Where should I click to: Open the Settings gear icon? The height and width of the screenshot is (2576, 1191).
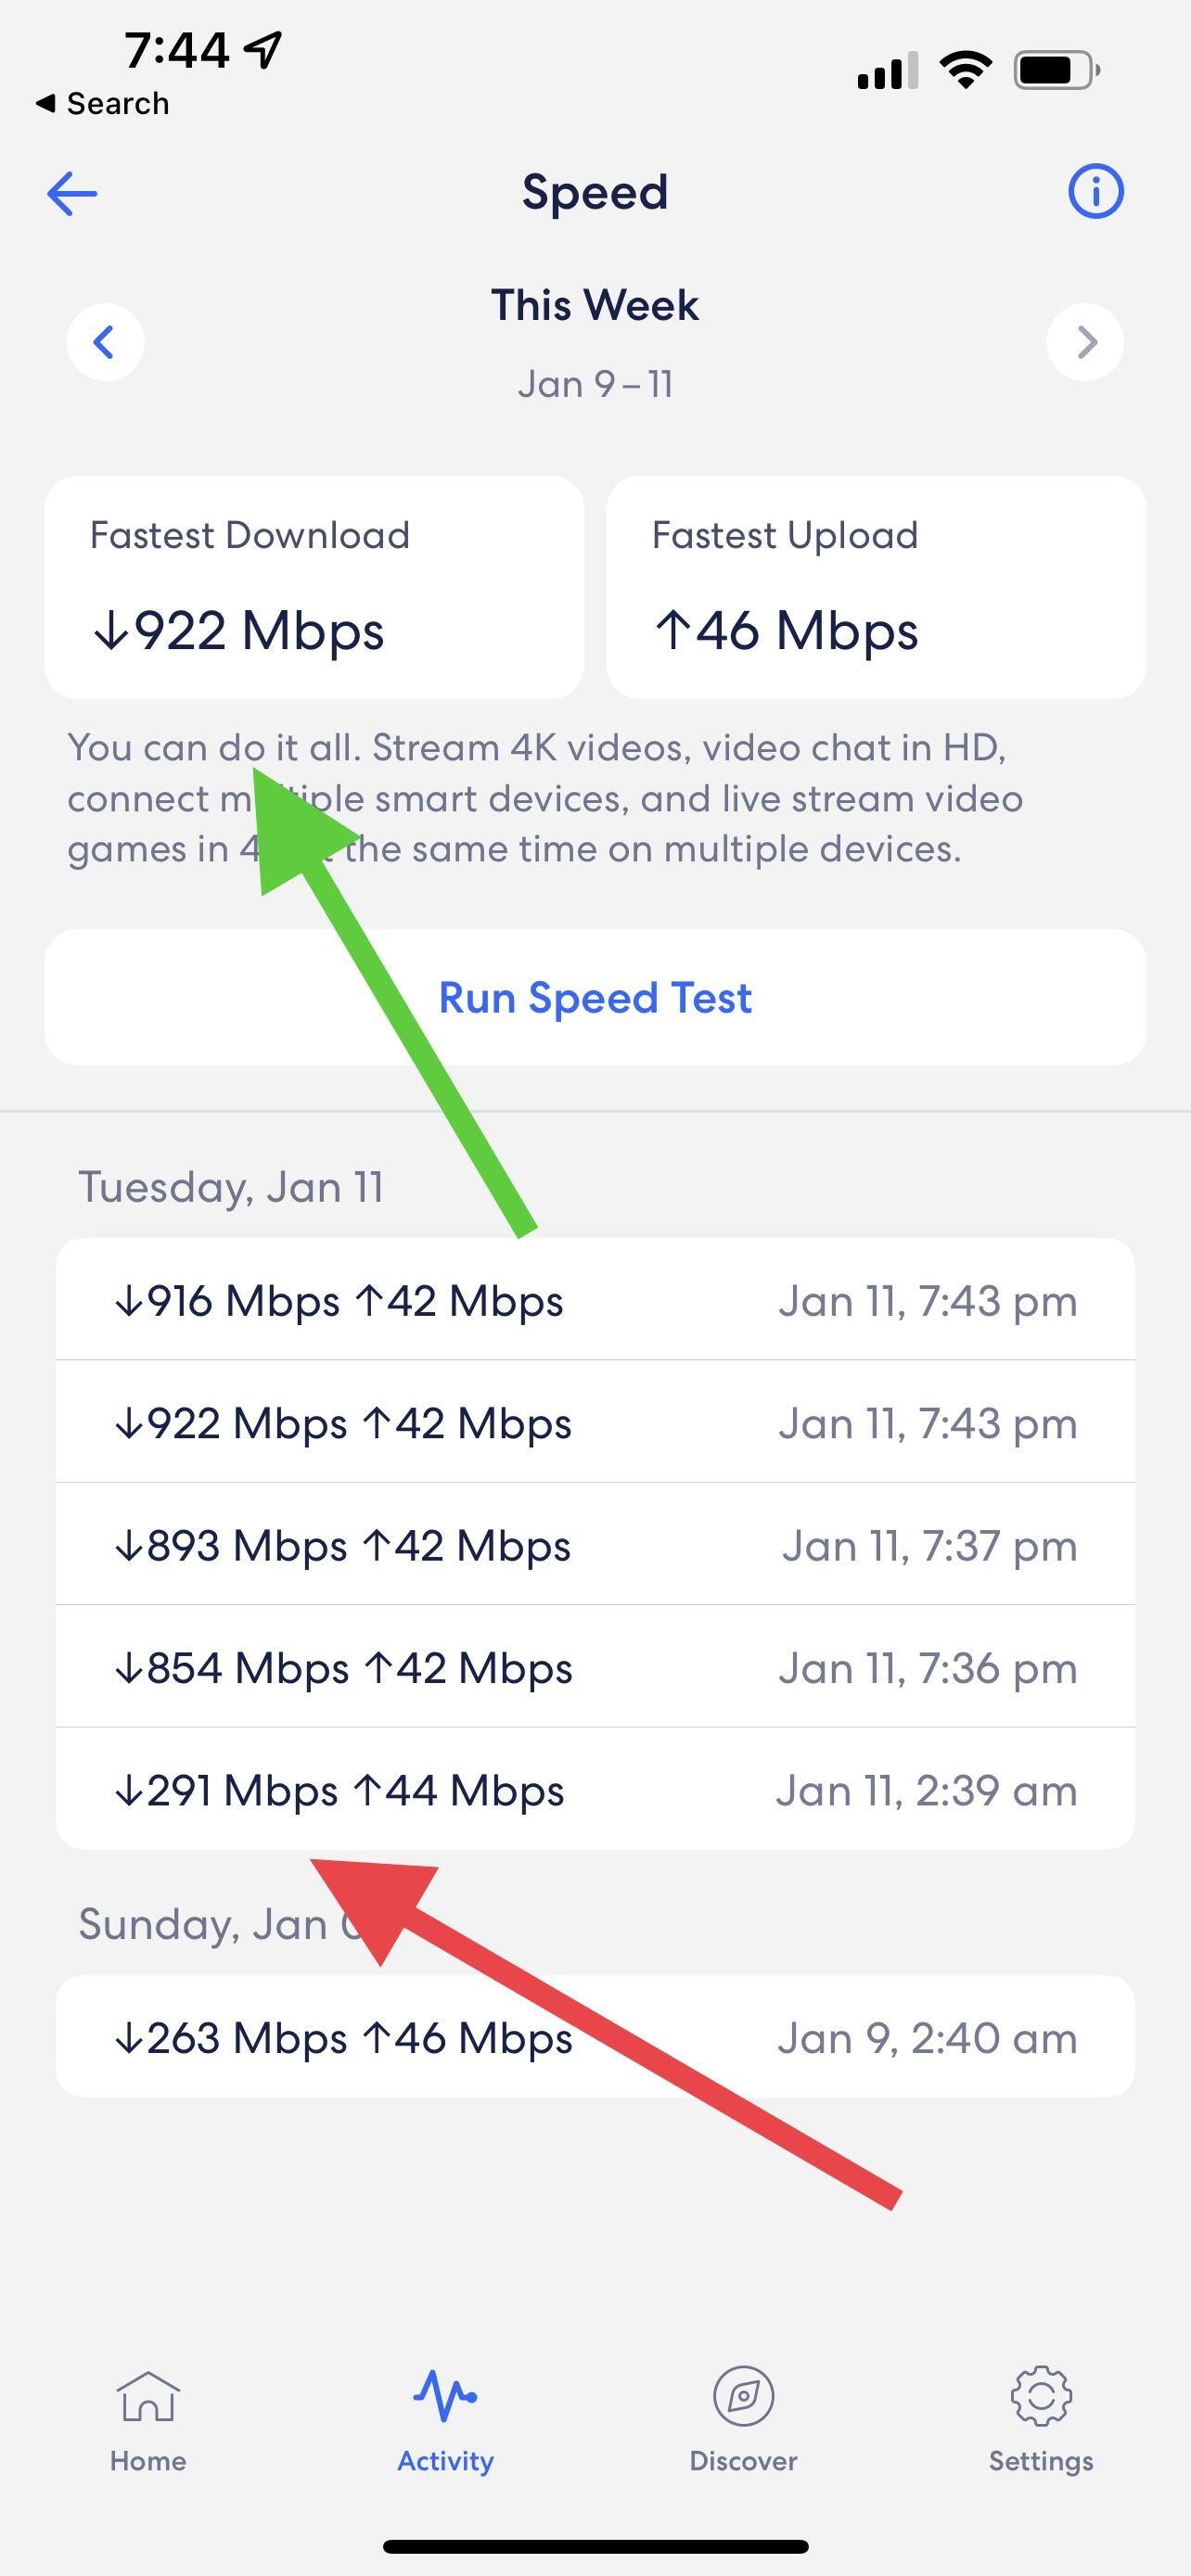pos(1040,2398)
